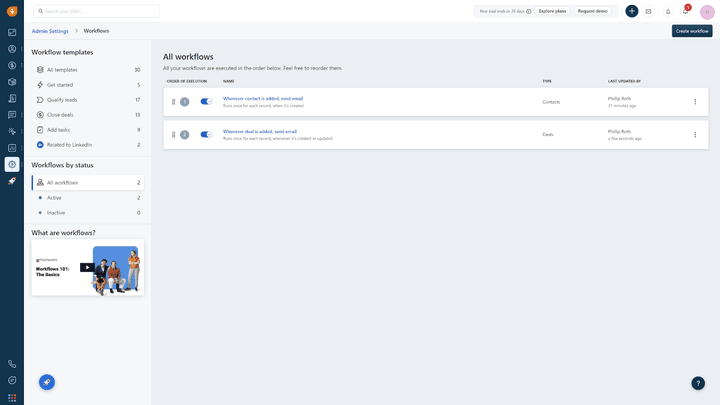720x405 pixels.
Task: Open the phone dialer icon
Action: 12,364
